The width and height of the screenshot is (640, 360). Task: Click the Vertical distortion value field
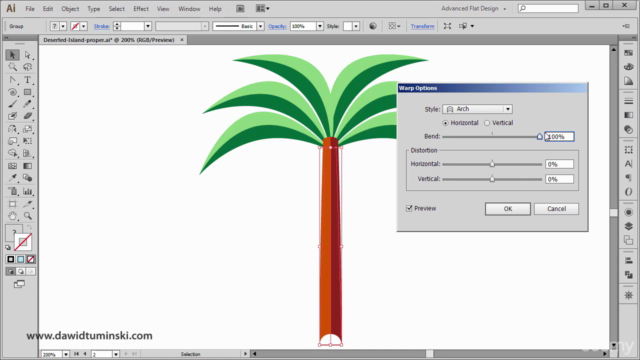(559, 179)
